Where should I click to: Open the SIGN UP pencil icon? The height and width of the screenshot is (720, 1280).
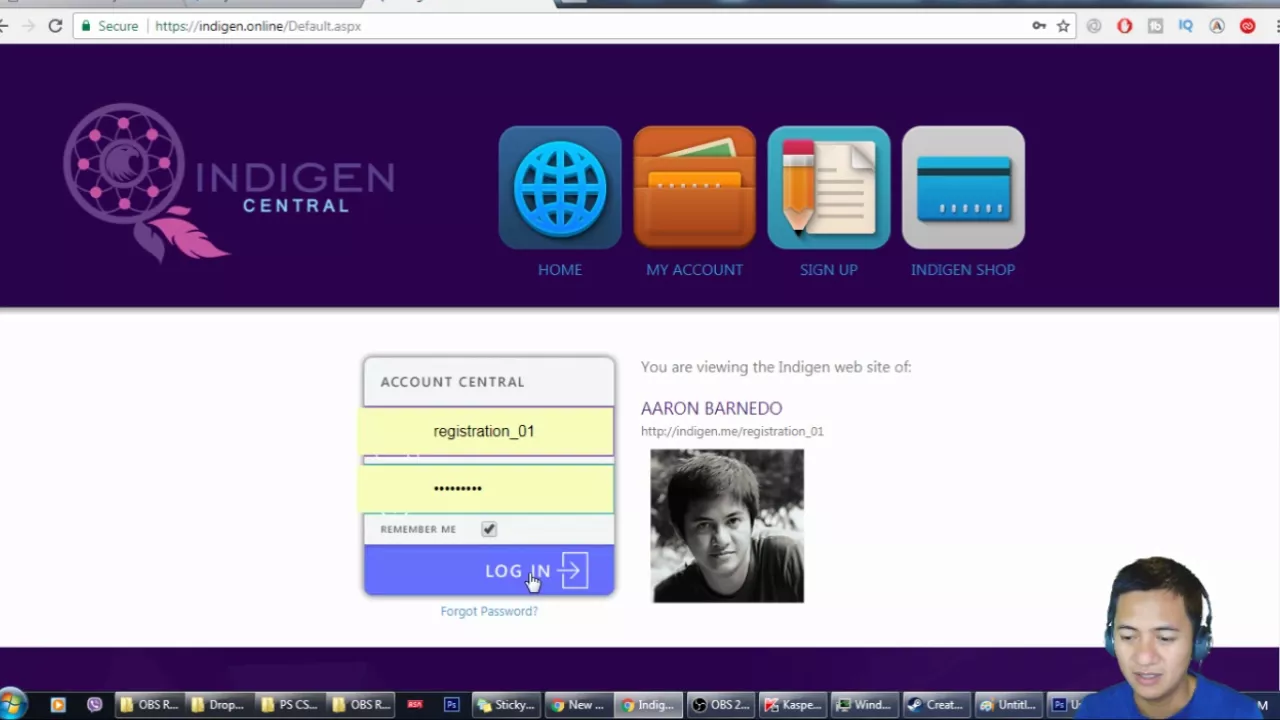tap(829, 187)
